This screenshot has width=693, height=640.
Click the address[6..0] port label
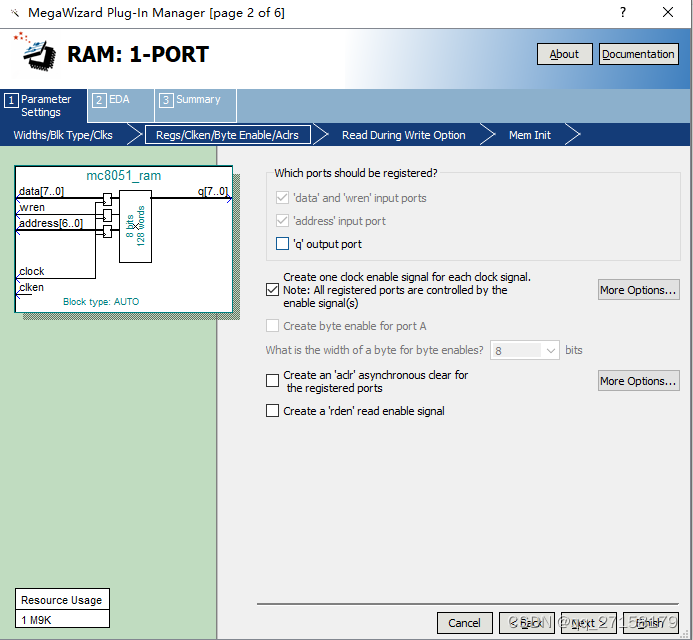tap(50, 223)
